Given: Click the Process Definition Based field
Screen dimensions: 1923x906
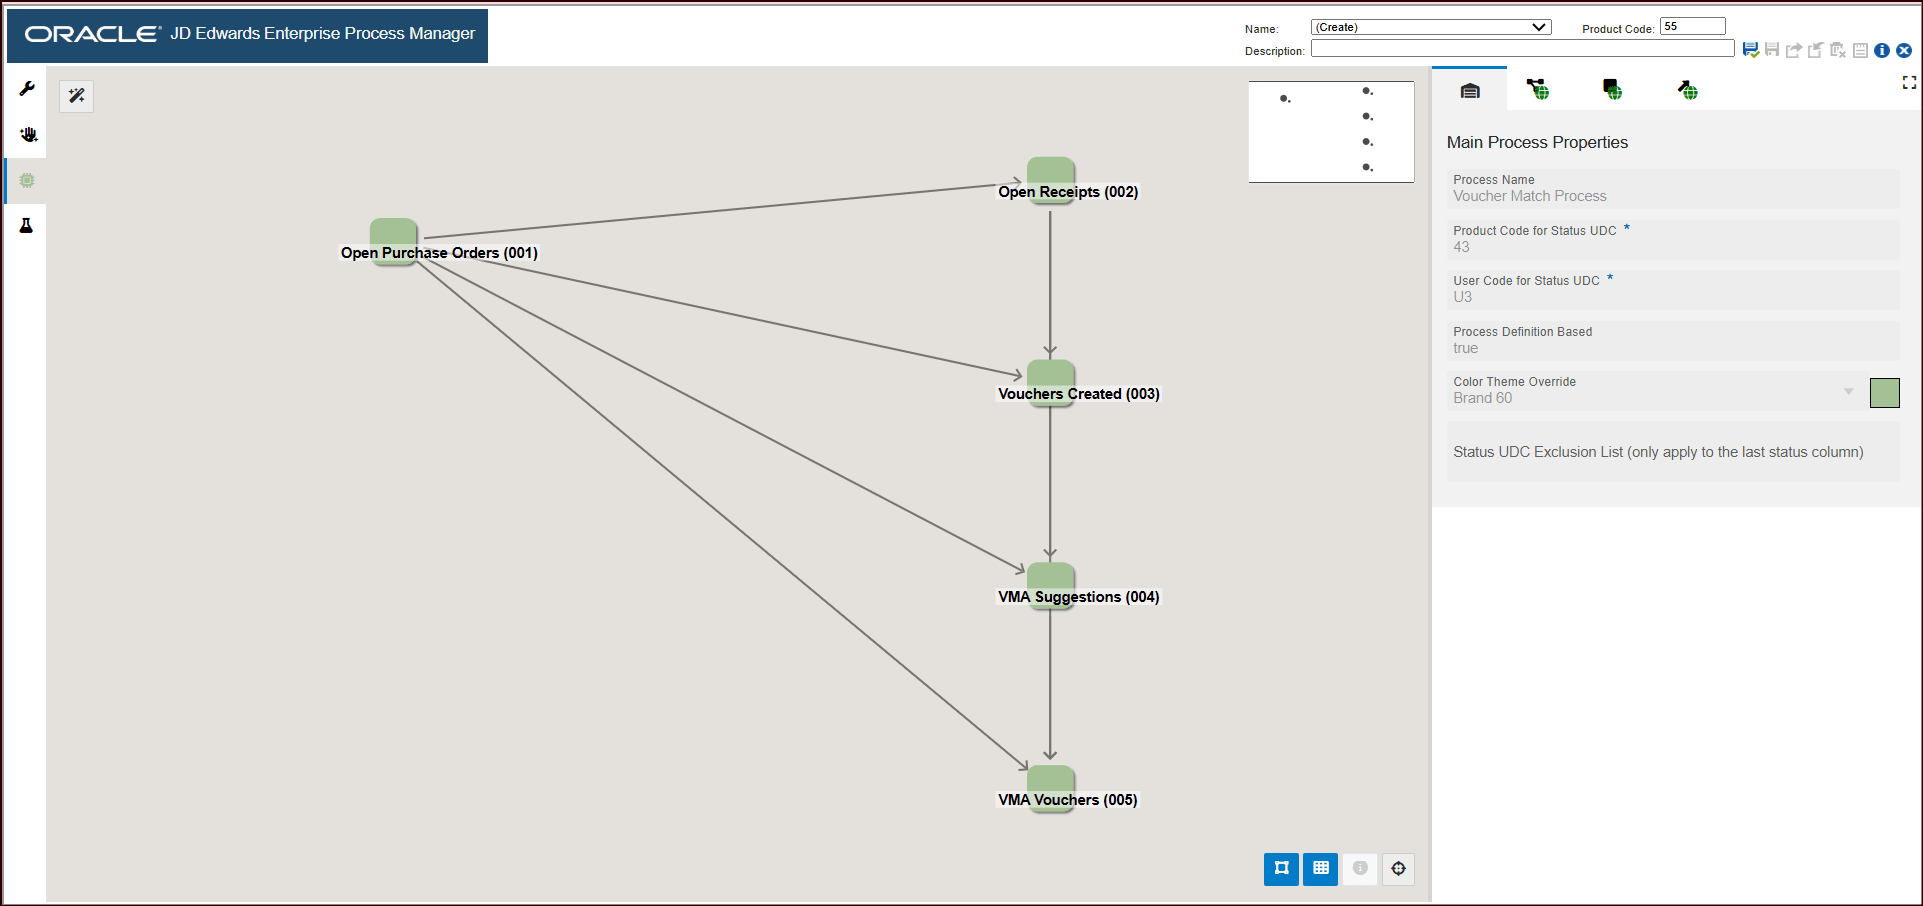Looking at the screenshot, I should coord(1673,341).
